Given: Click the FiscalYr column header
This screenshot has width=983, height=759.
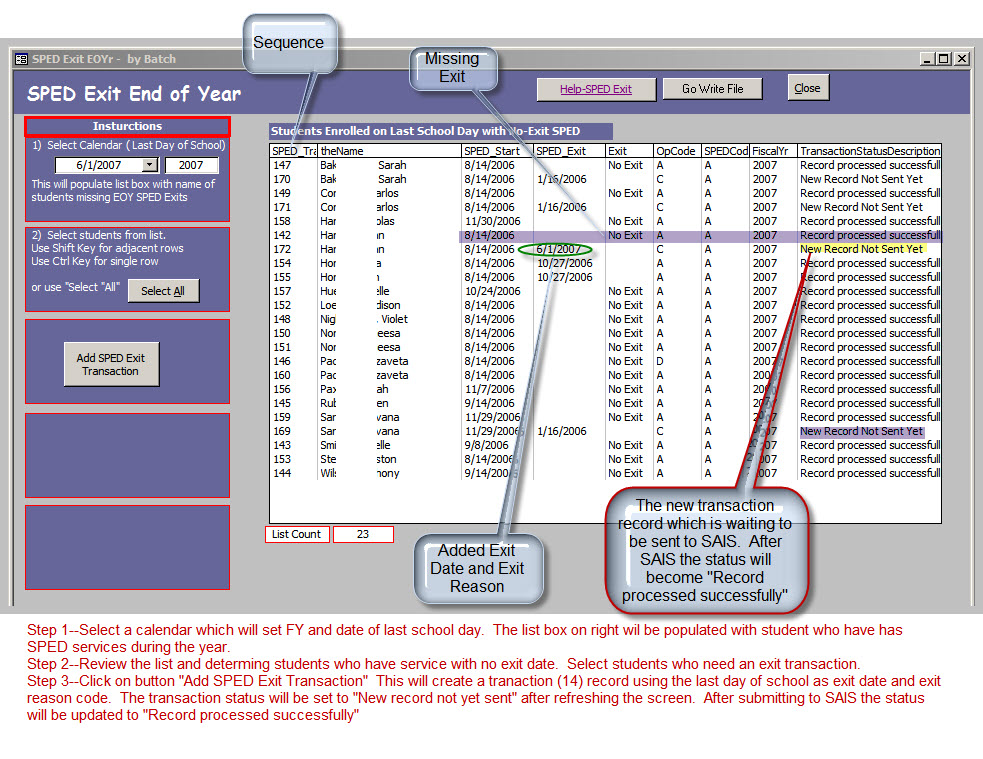Looking at the screenshot, I should (773, 151).
